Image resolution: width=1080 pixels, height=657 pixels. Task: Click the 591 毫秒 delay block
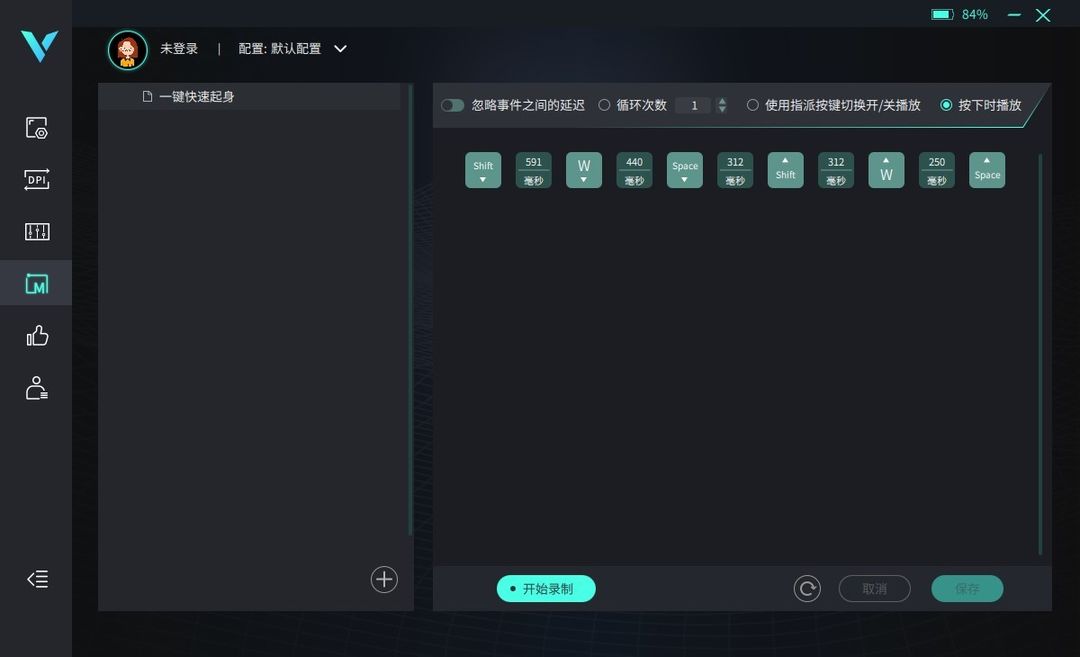coord(534,170)
